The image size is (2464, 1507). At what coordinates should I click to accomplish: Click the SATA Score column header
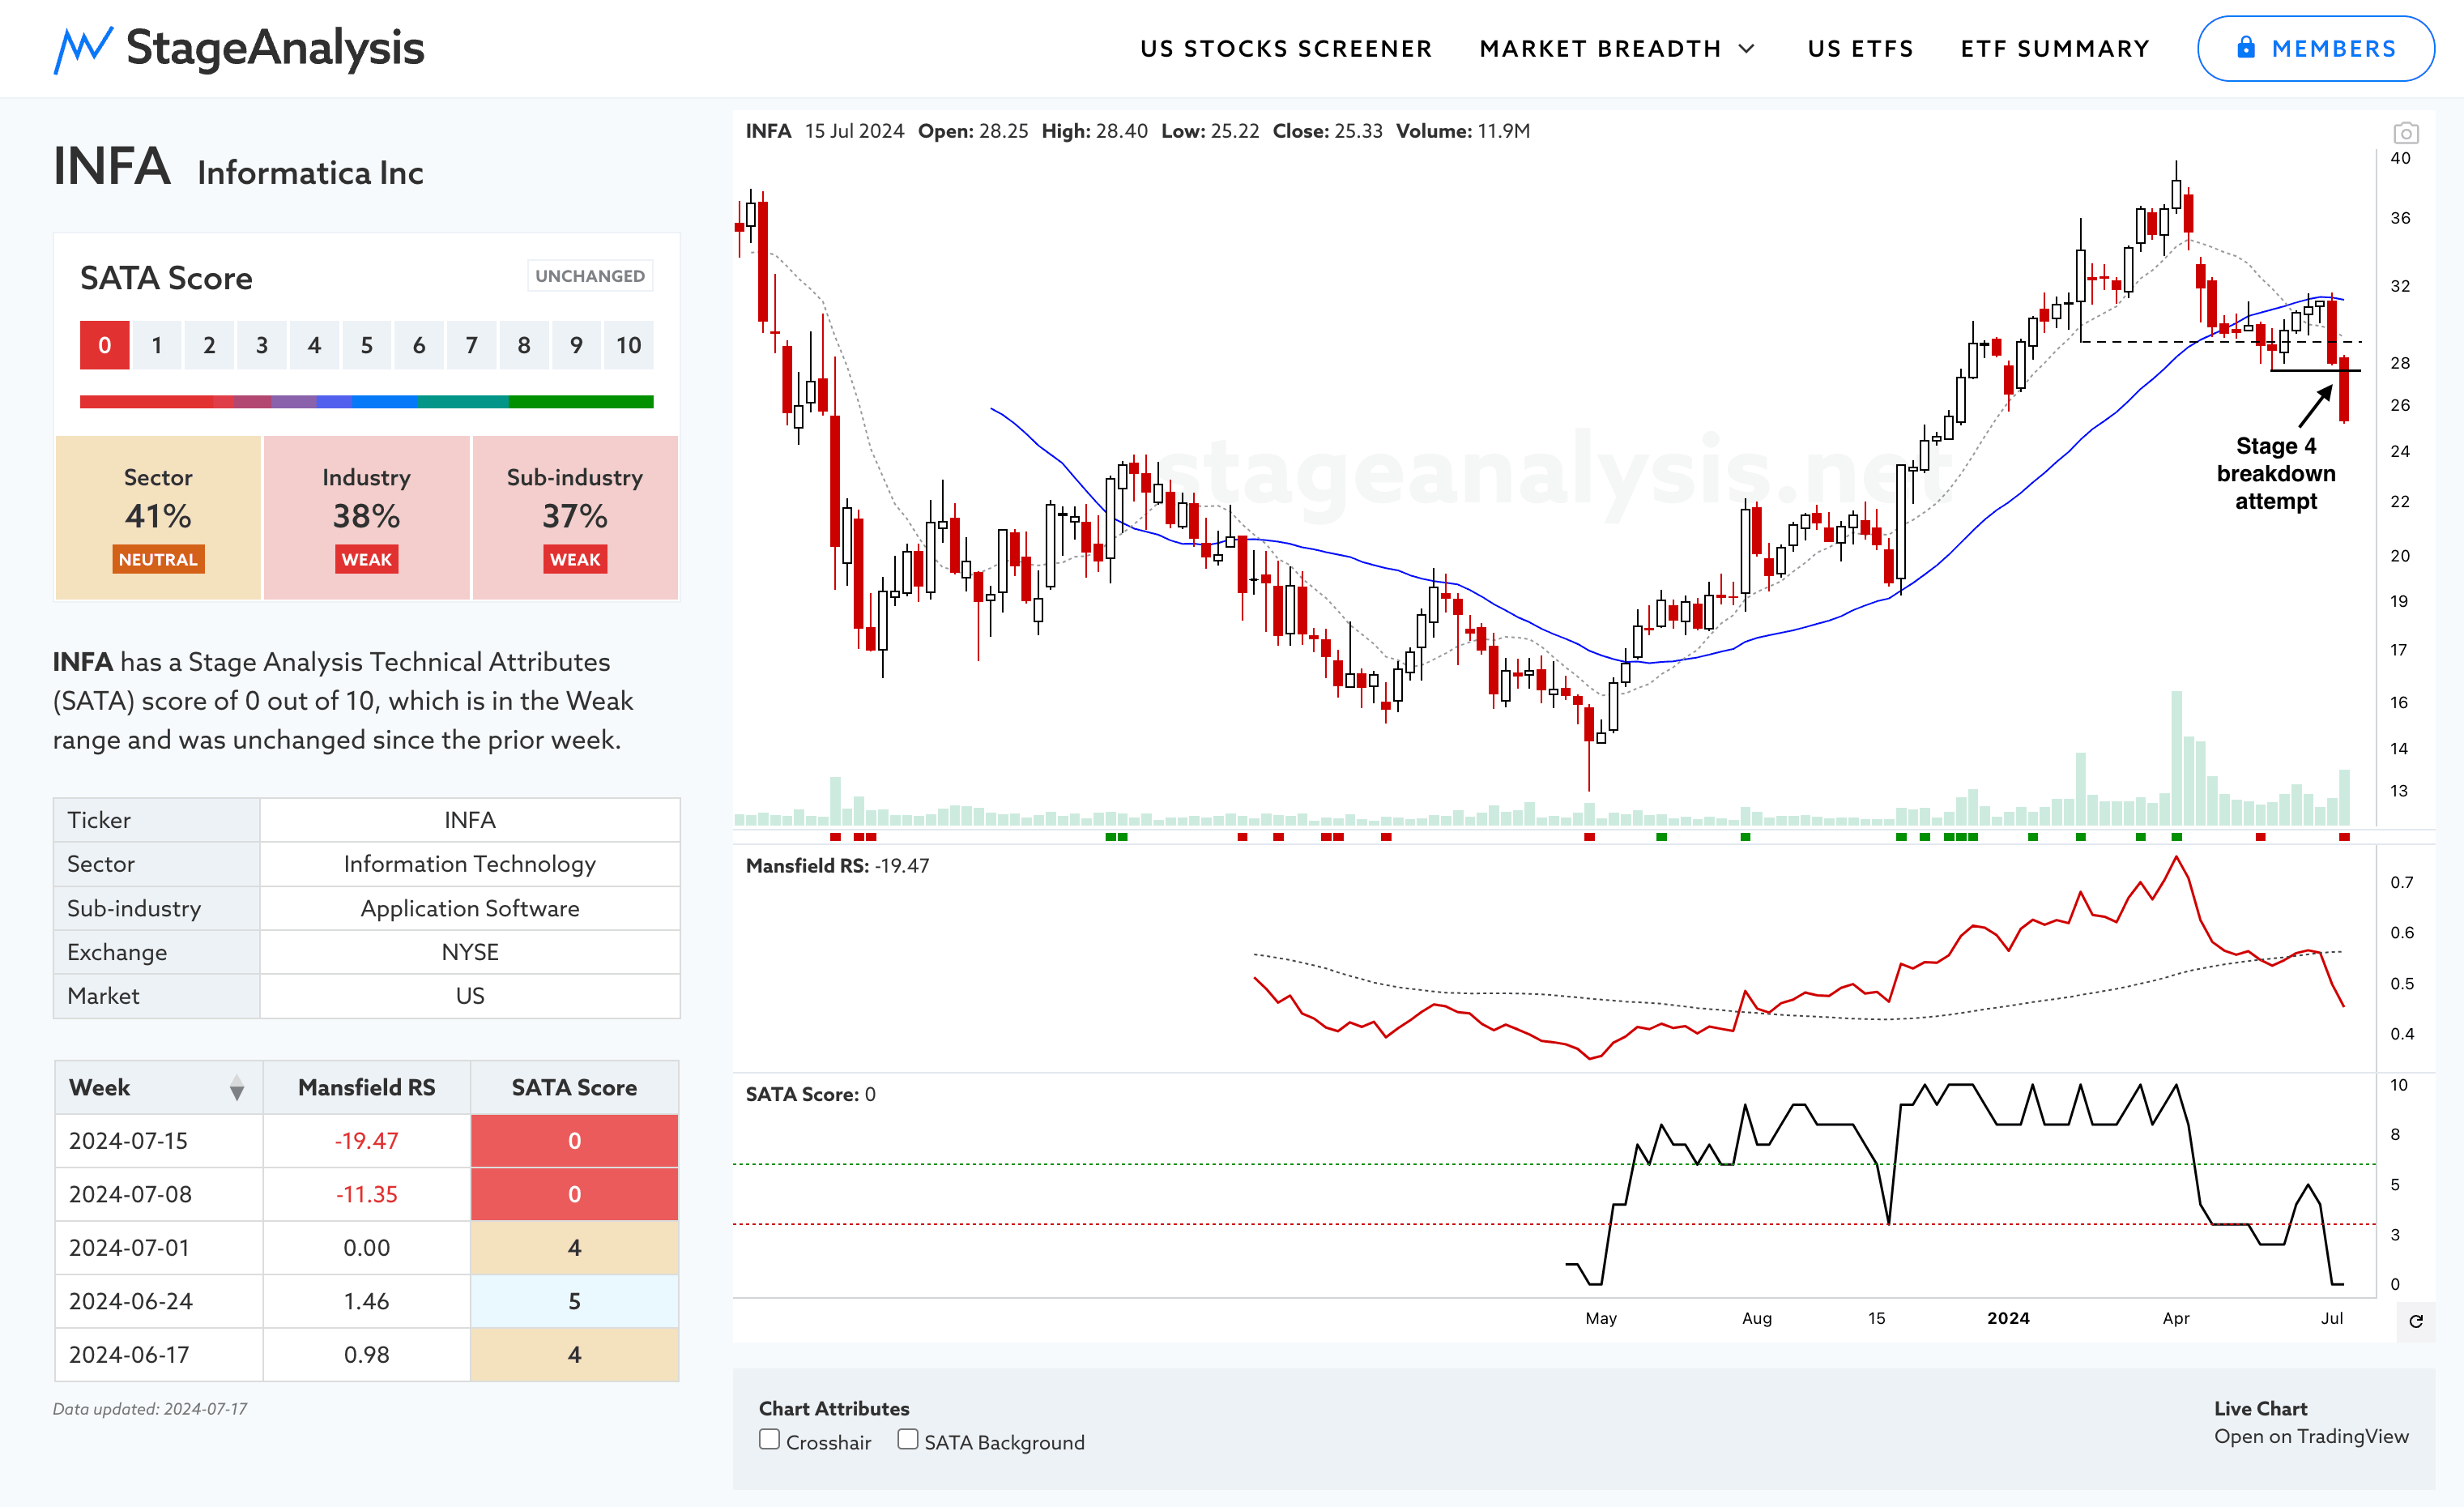574,1088
